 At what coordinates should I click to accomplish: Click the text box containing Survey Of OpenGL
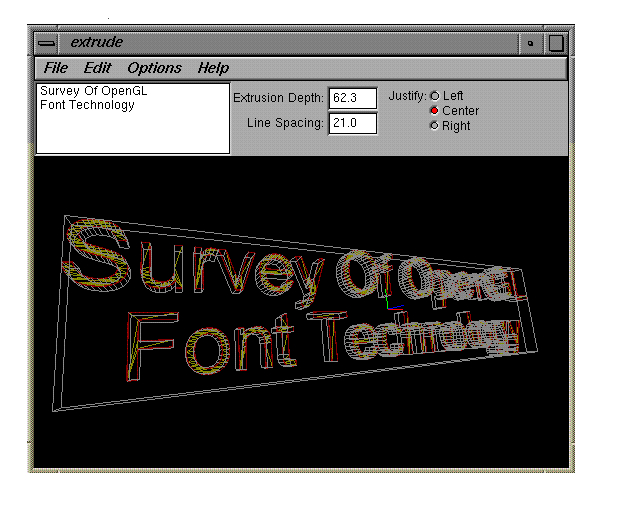point(133,118)
